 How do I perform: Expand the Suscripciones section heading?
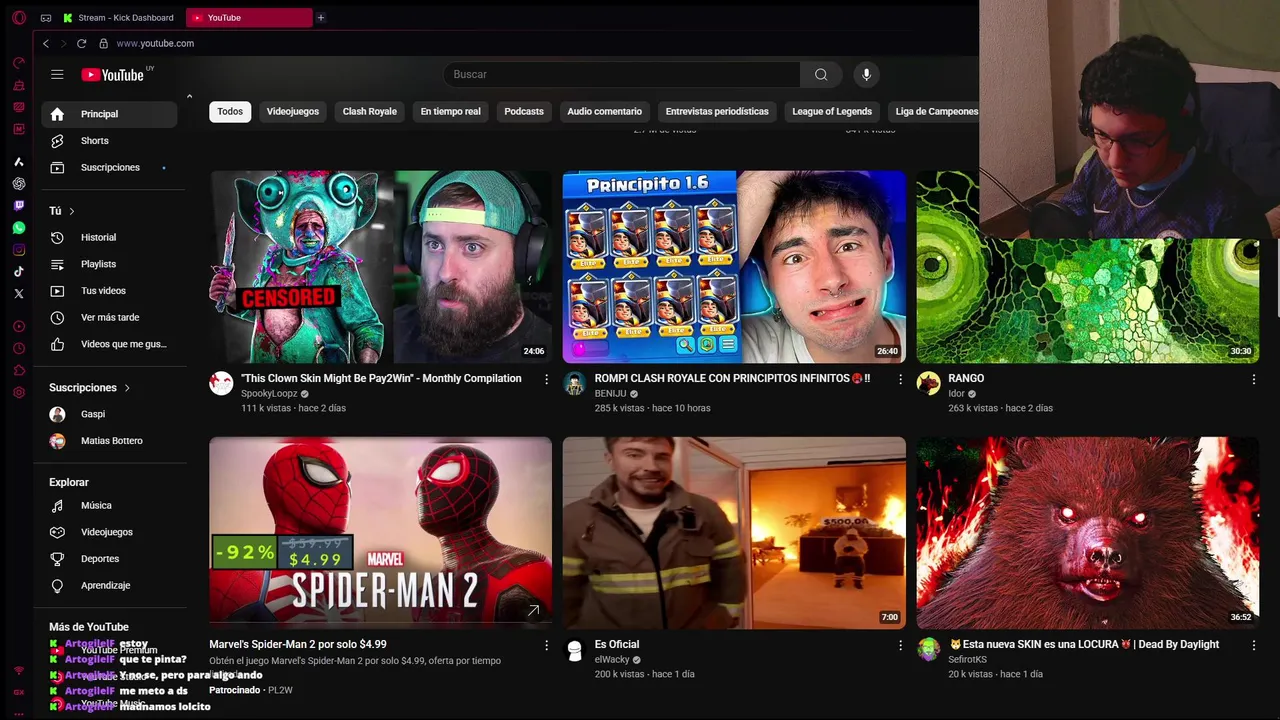[90, 387]
